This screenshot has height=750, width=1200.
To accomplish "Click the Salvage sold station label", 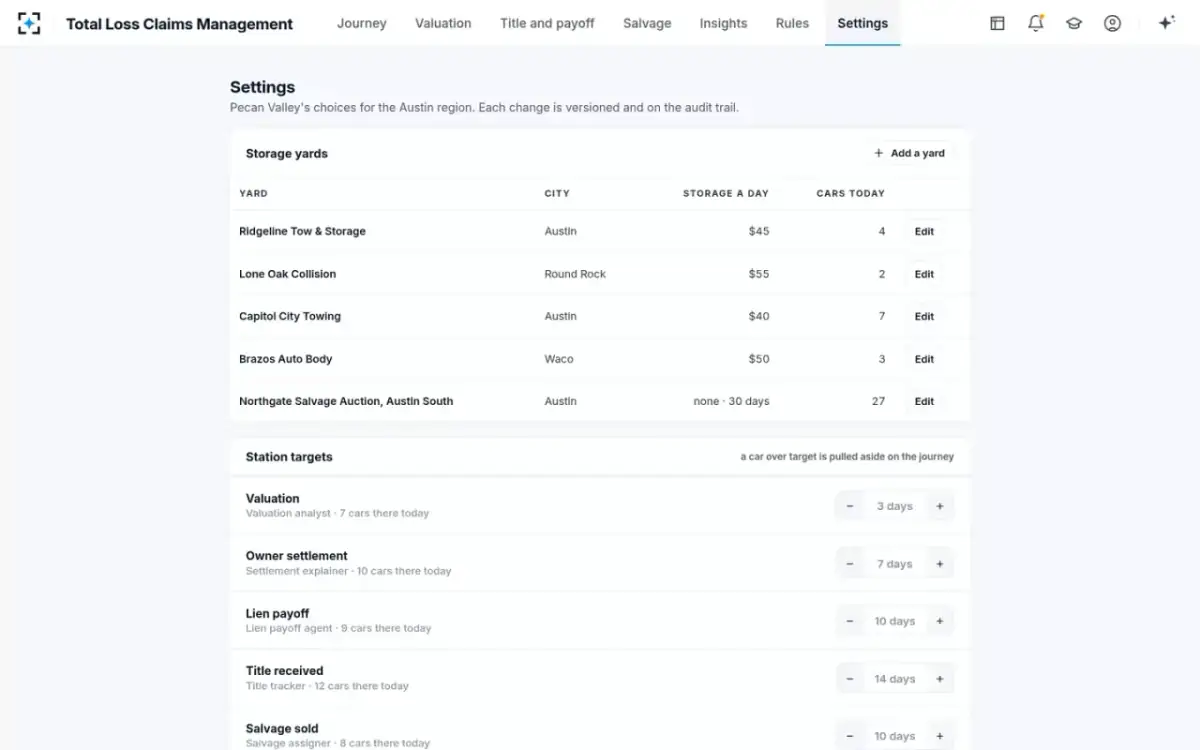I will 282,729.
